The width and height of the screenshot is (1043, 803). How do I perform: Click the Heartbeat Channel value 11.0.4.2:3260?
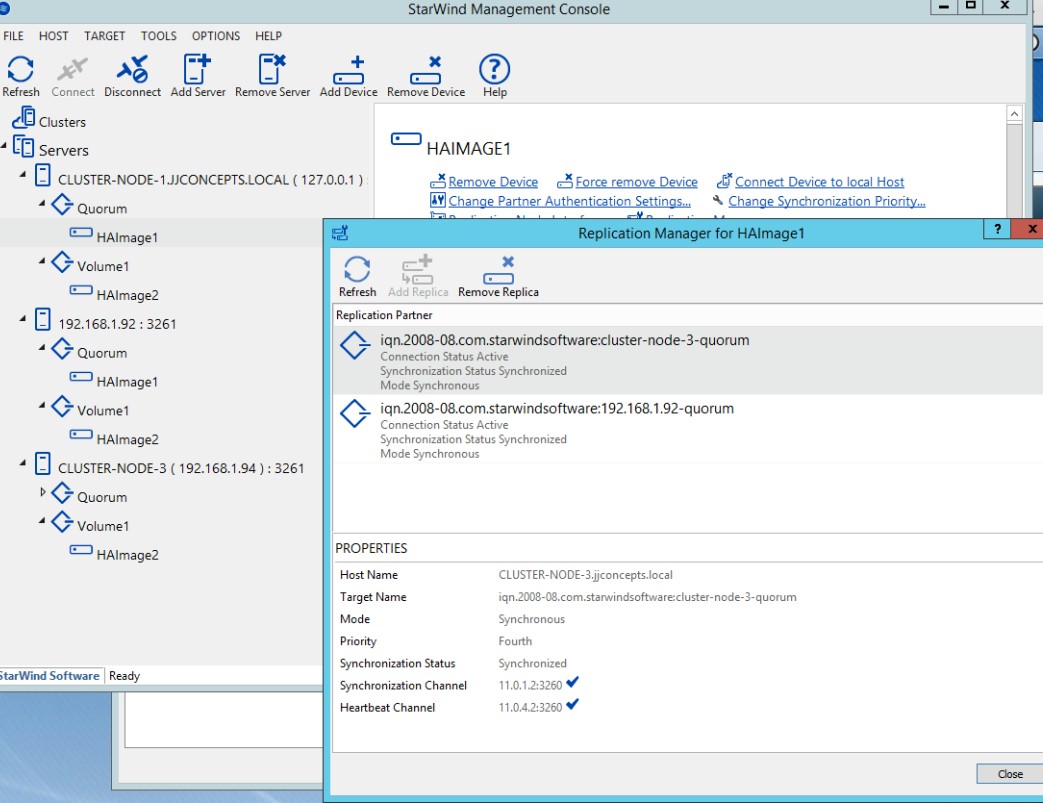click(530, 707)
